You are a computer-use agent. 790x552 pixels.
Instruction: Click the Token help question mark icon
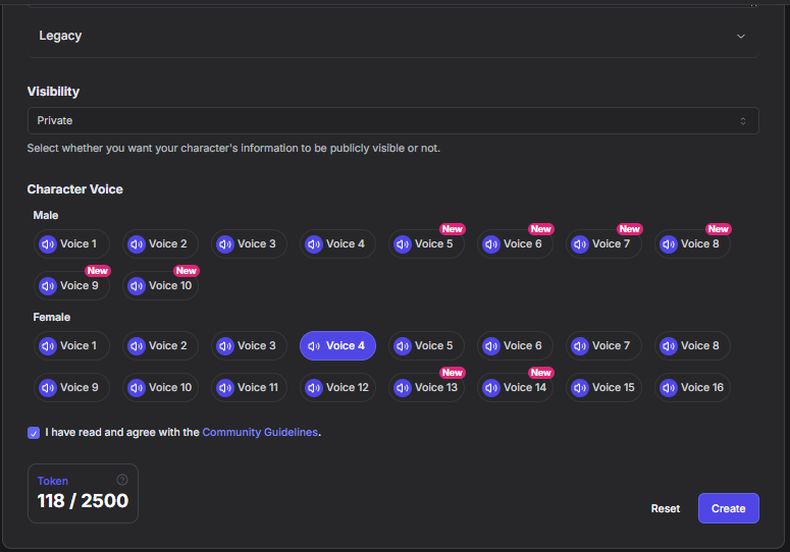[x=122, y=480]
